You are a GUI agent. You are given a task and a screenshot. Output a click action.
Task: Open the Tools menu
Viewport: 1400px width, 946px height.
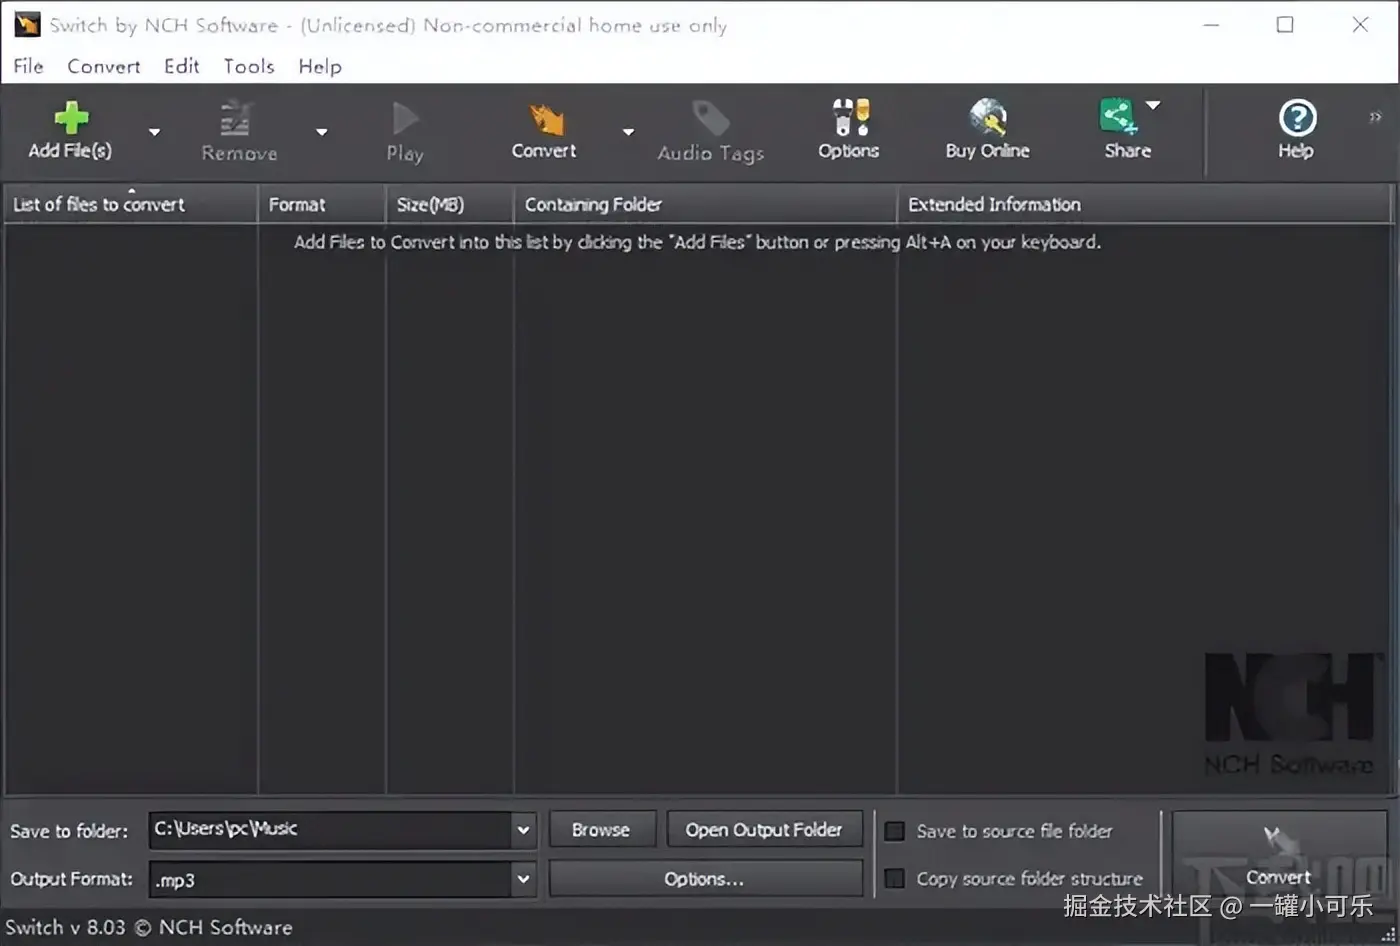(249, 66)
